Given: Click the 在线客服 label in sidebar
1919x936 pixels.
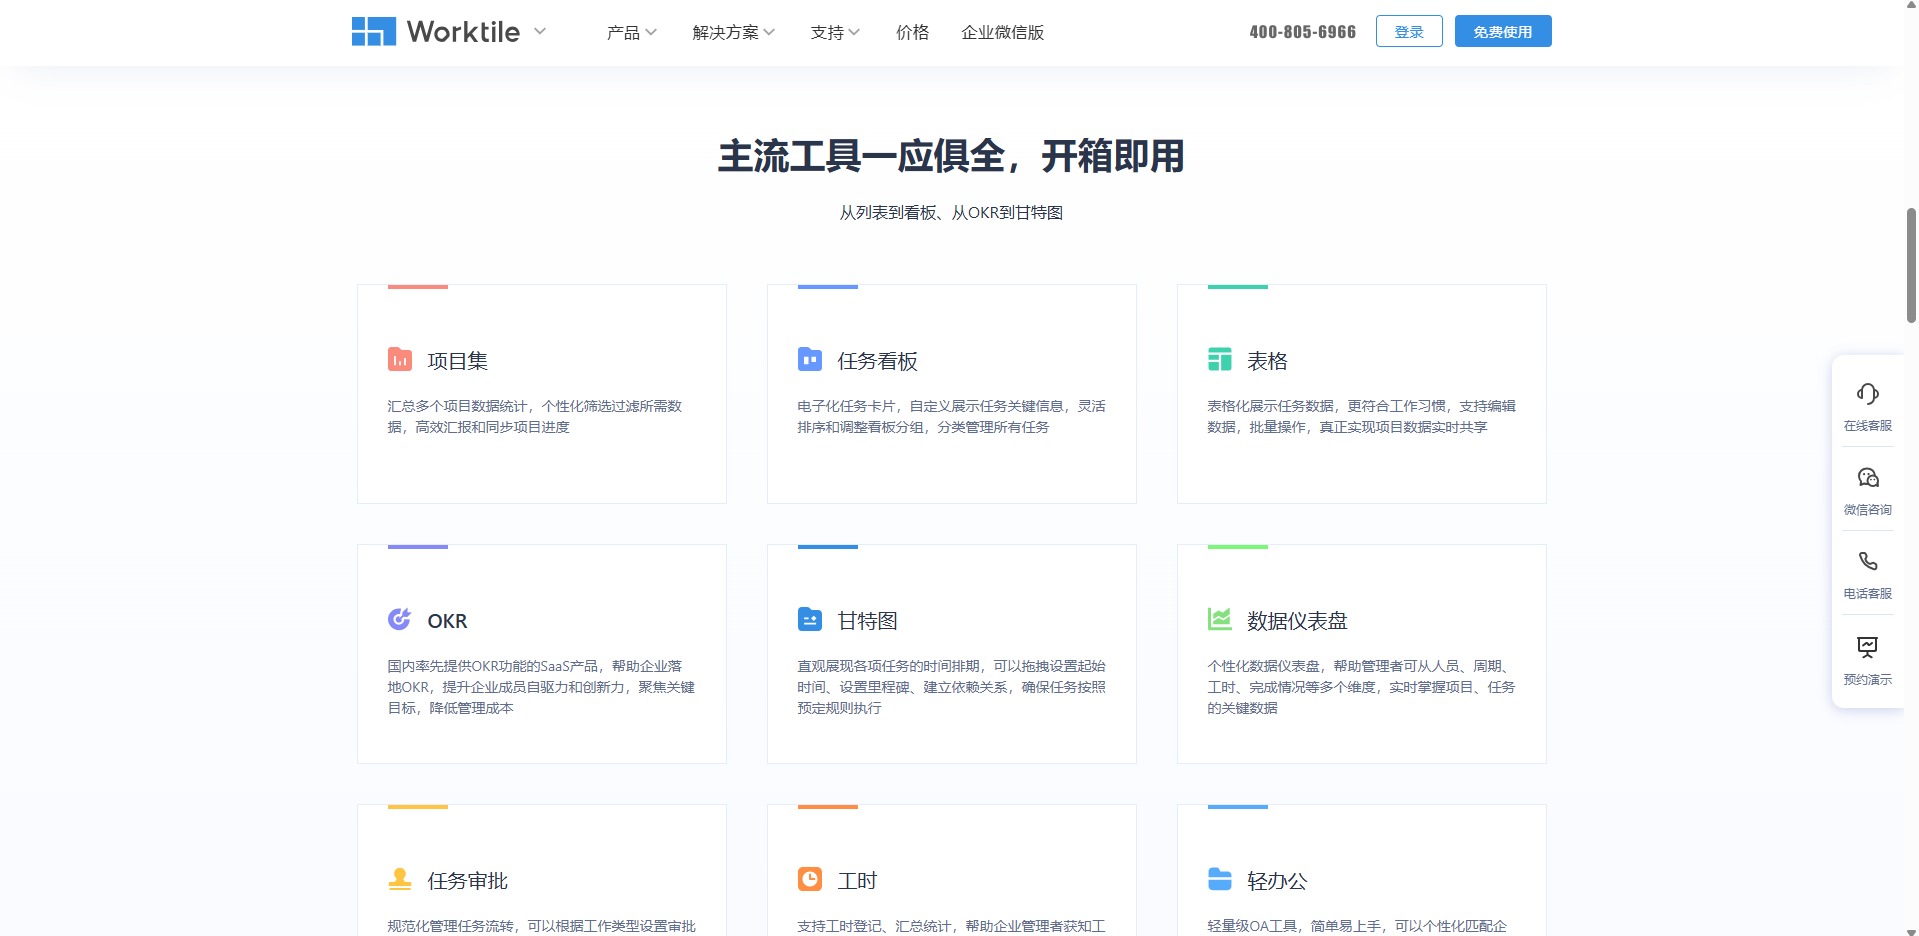Looking at the screenshot, I should coord(1868,426).
